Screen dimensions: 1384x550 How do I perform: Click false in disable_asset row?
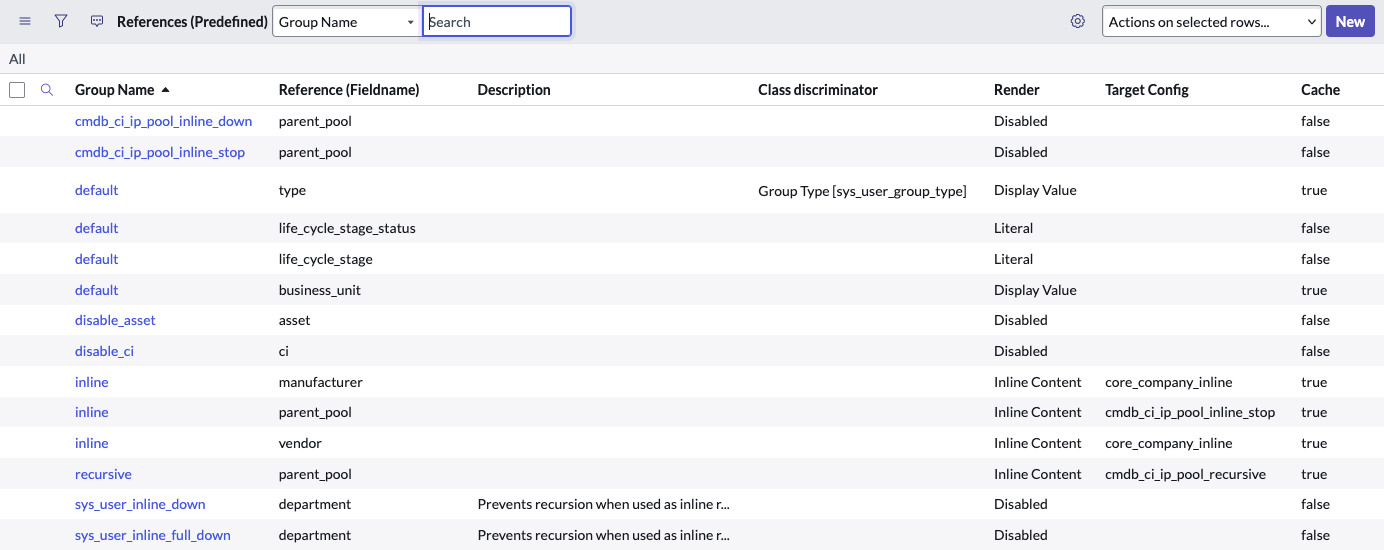click(x=1316, y=320)
